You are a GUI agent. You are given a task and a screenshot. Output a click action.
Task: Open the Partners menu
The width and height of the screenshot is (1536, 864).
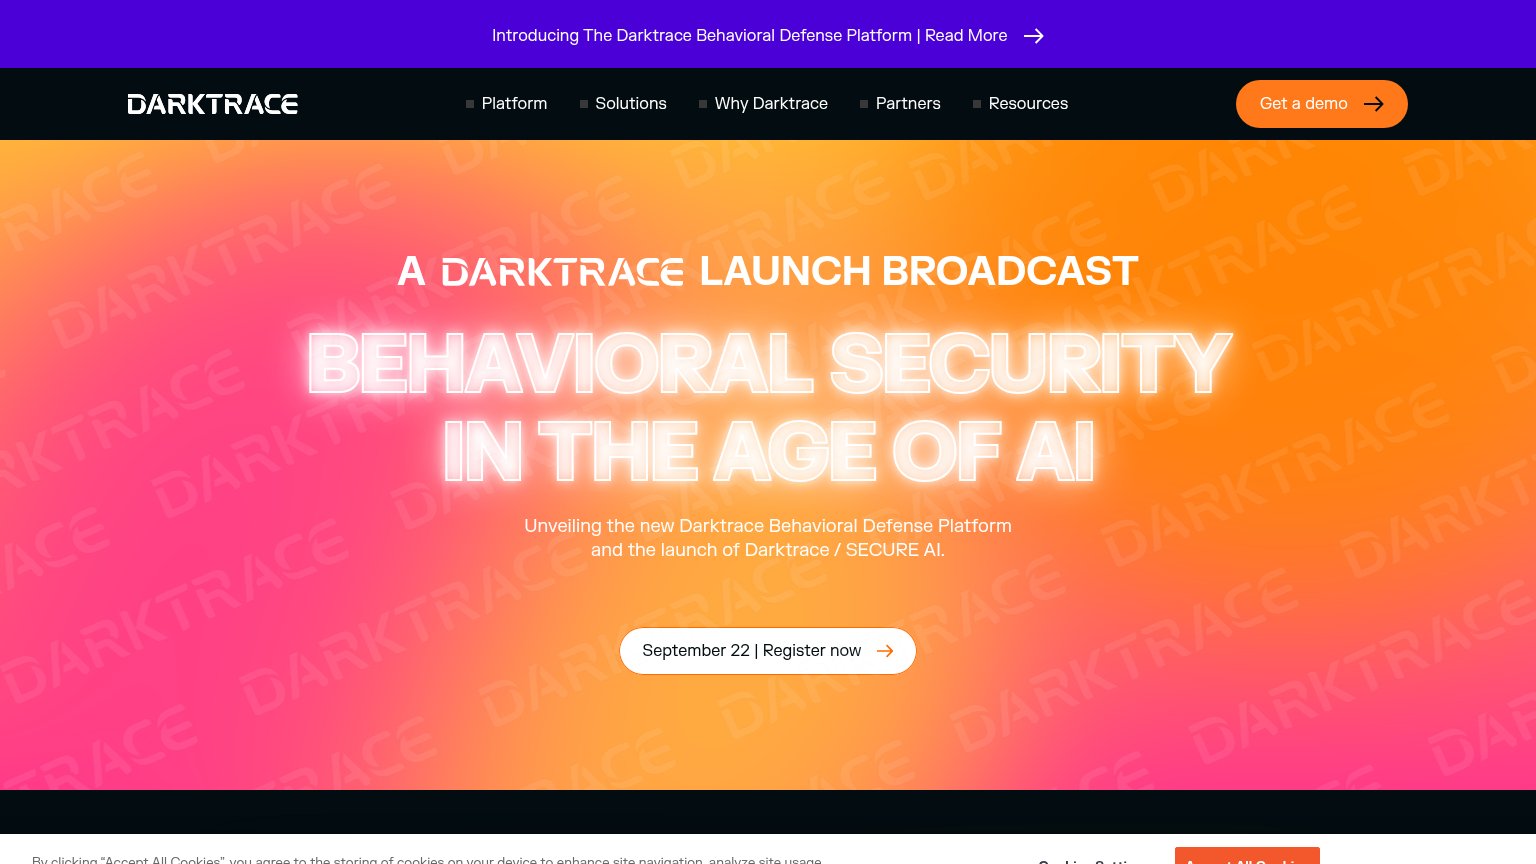point(900,103)
